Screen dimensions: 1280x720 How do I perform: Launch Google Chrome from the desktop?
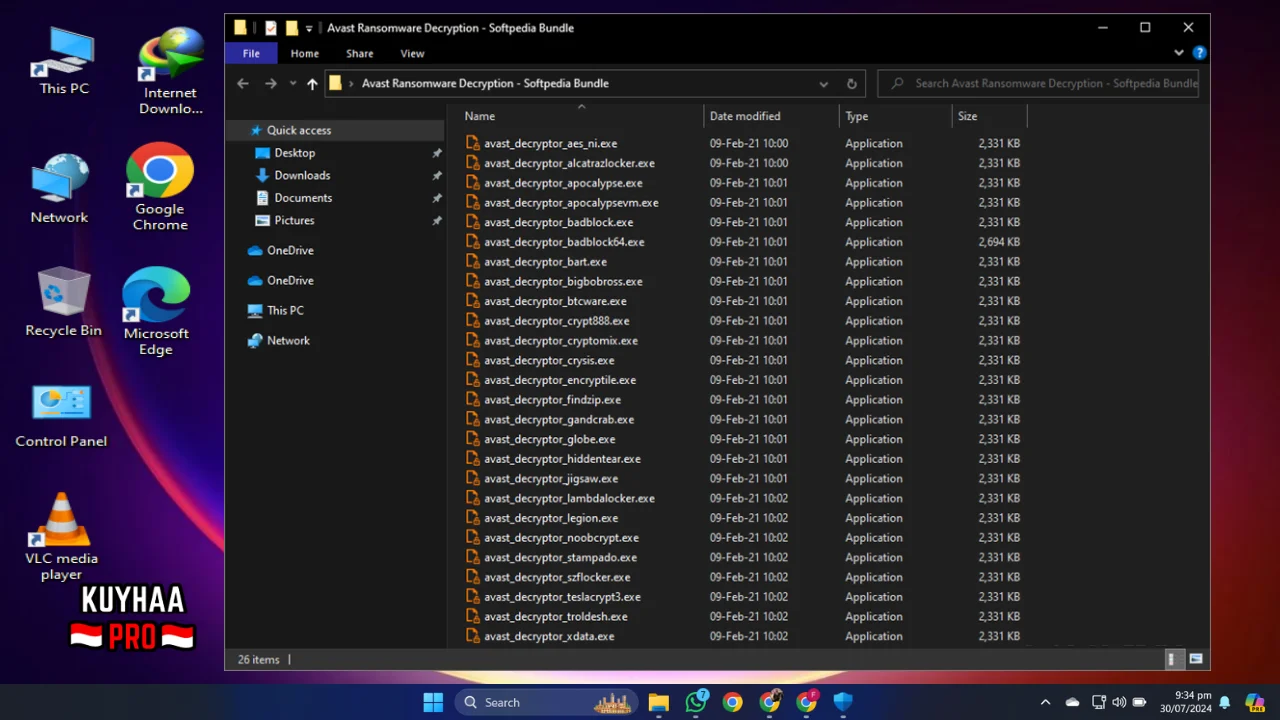click(x=160, y=186)
